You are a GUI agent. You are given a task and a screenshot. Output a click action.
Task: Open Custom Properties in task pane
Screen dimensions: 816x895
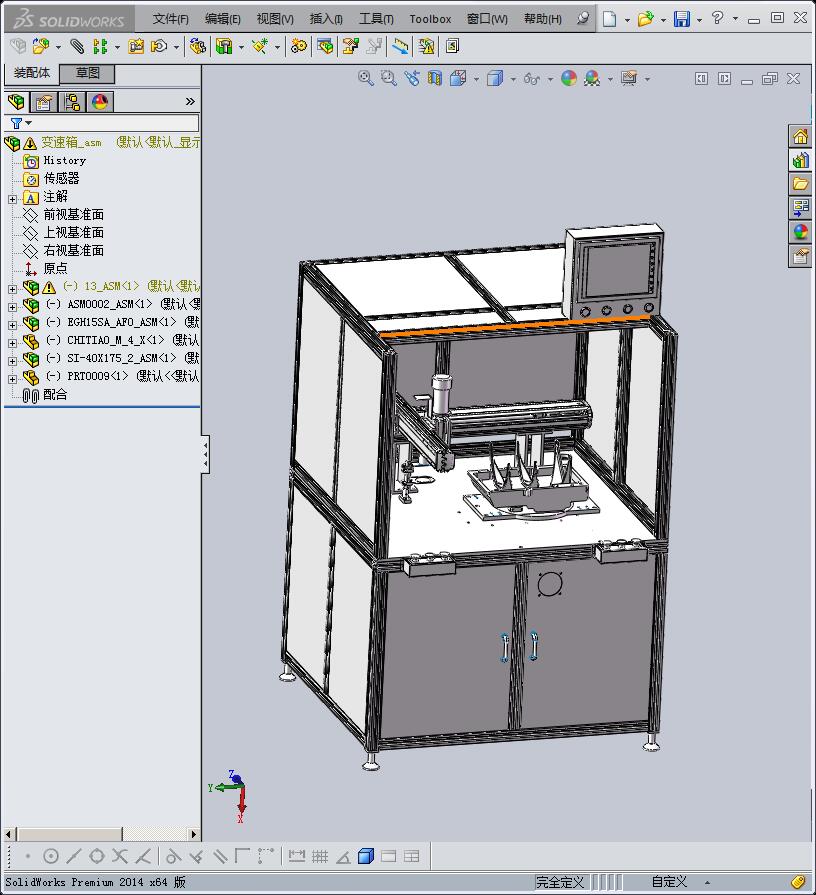pos(801,256)
